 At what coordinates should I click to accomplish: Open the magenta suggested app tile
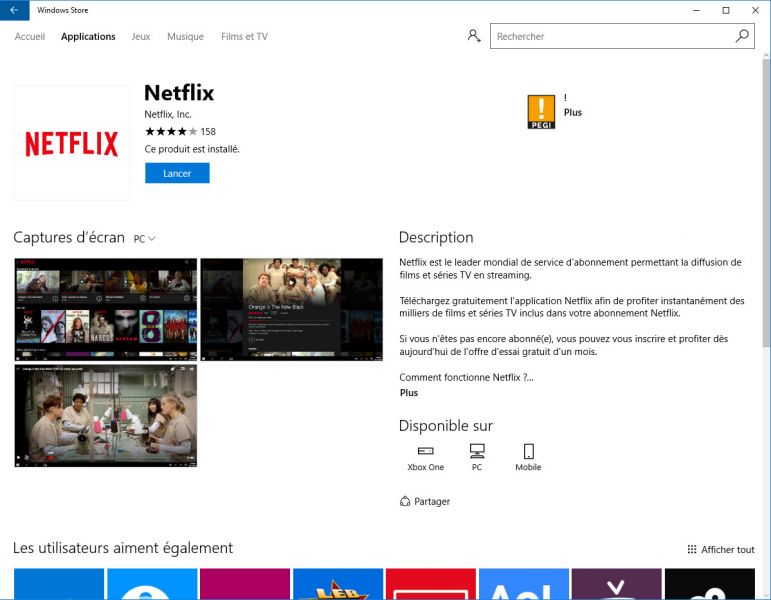tap(245, 584)
